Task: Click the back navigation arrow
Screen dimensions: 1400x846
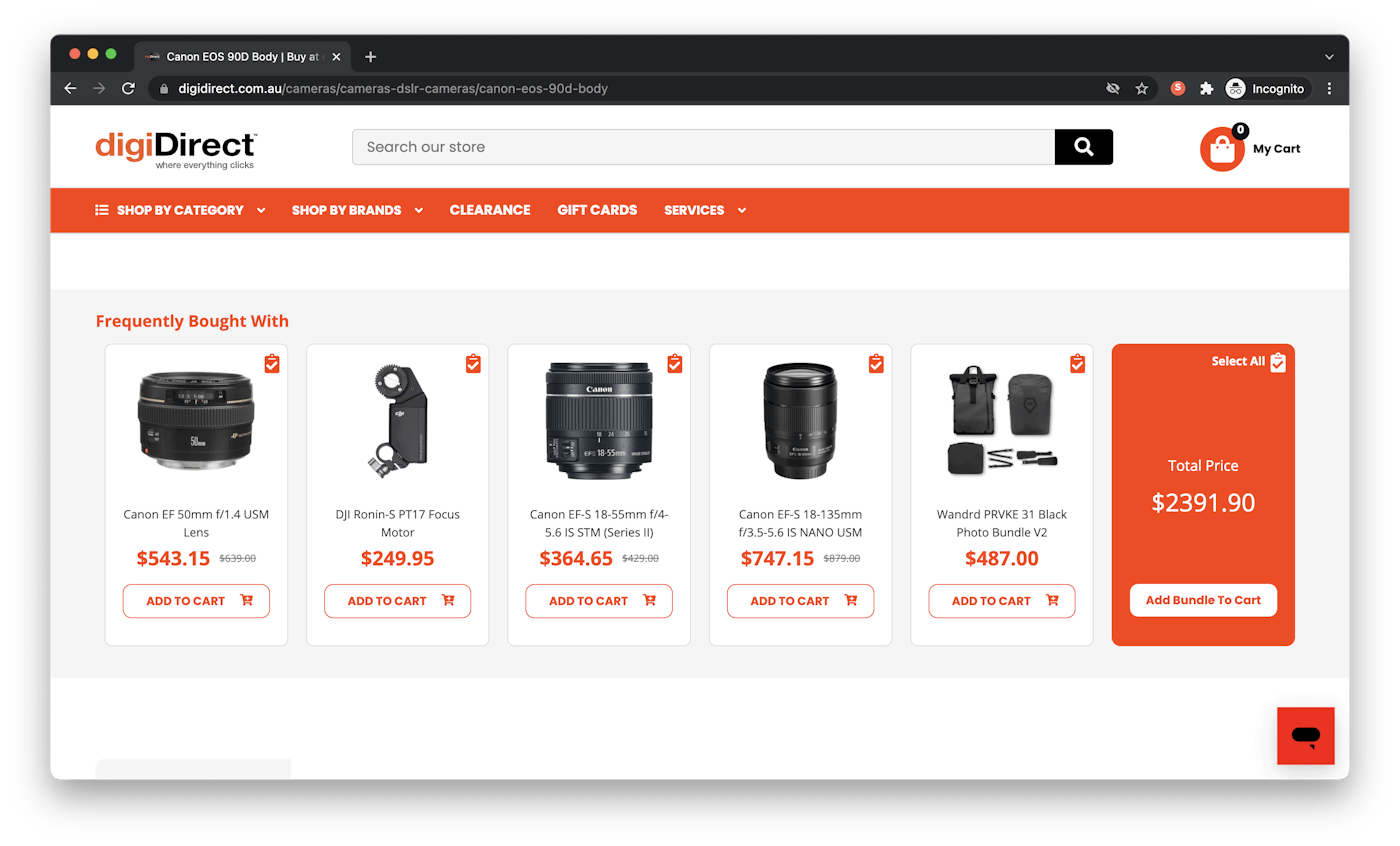Action: pyautogui.click(x=70, y=88)
